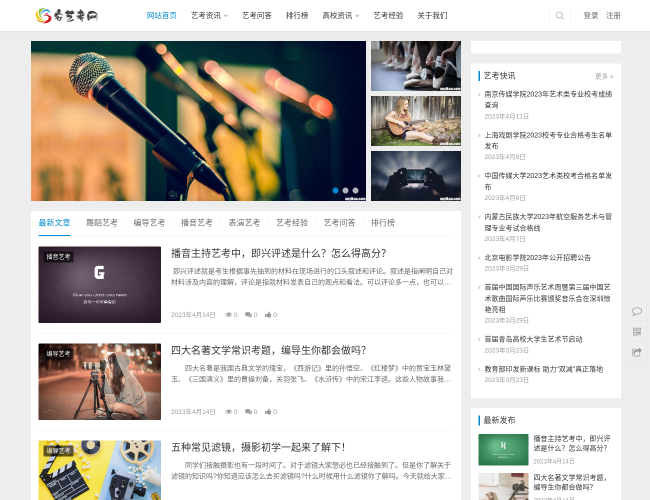Switch to the 排行榜 tab
Image resolution: width=650 pixels, height=500 pixels.
pos(383,223)
